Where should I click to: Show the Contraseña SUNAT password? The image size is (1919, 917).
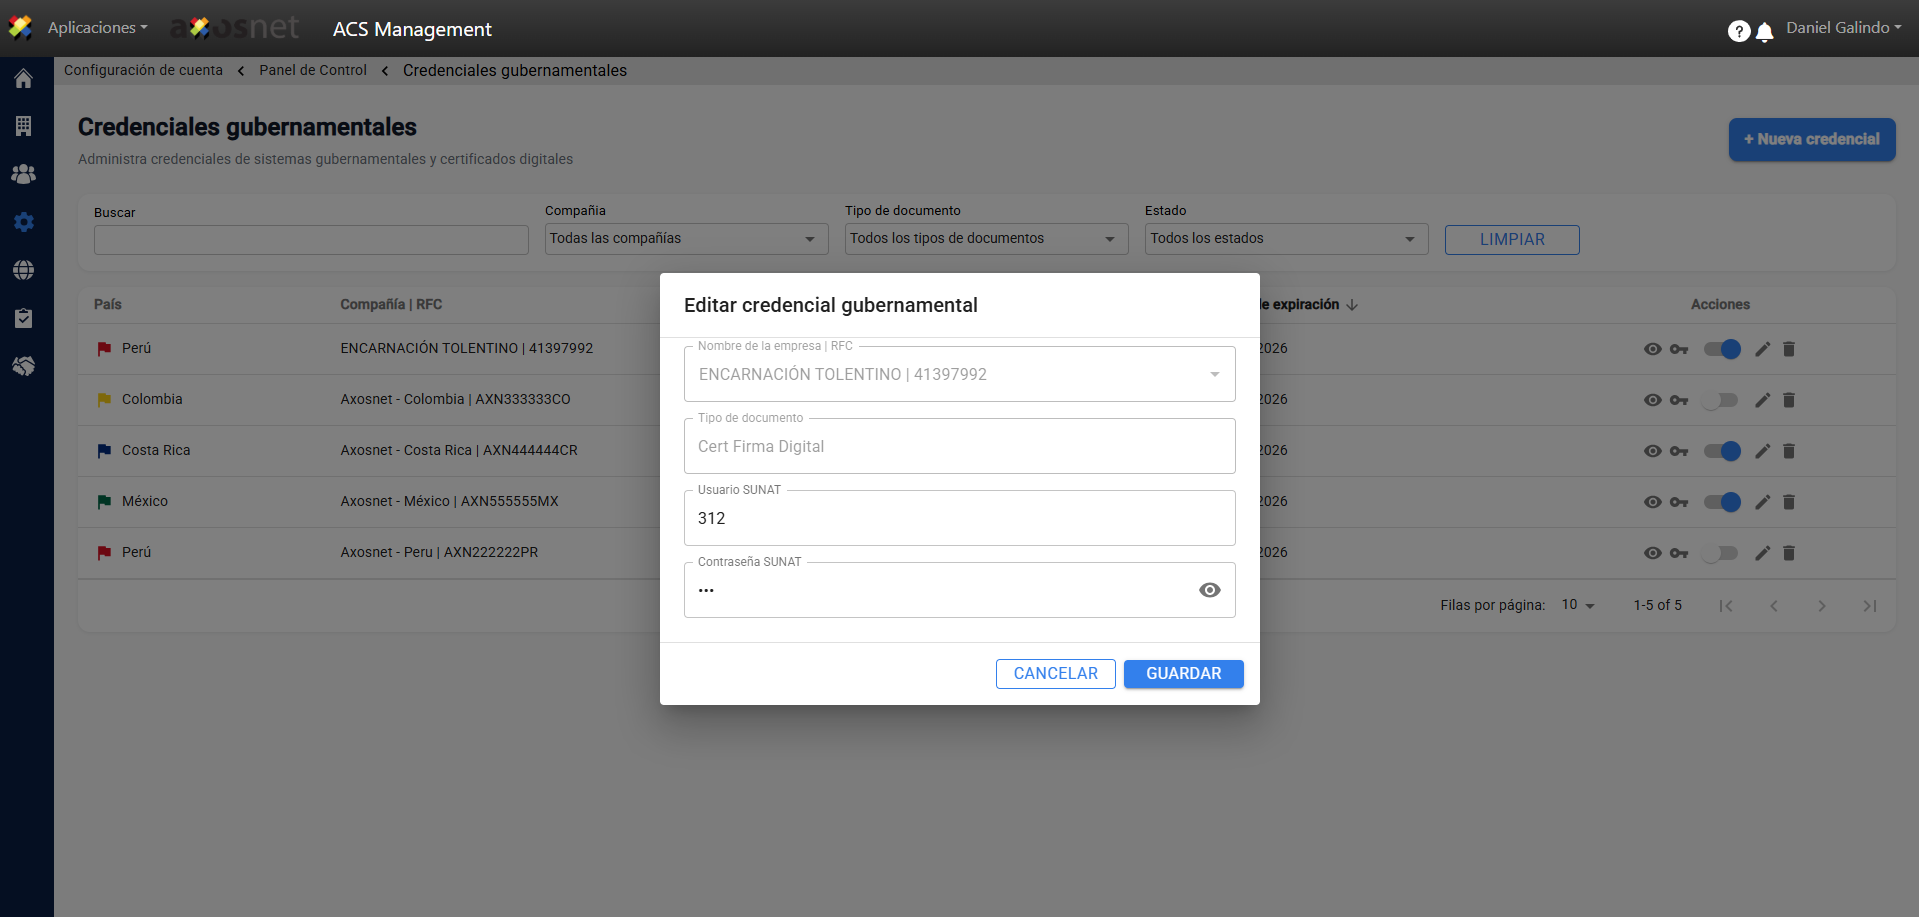point(1209,590)
